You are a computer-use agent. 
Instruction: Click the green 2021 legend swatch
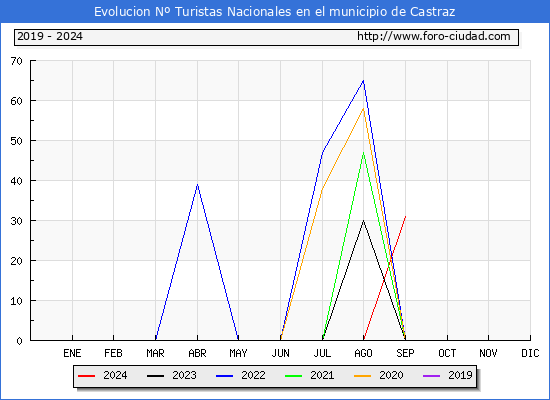pos(294,376)
